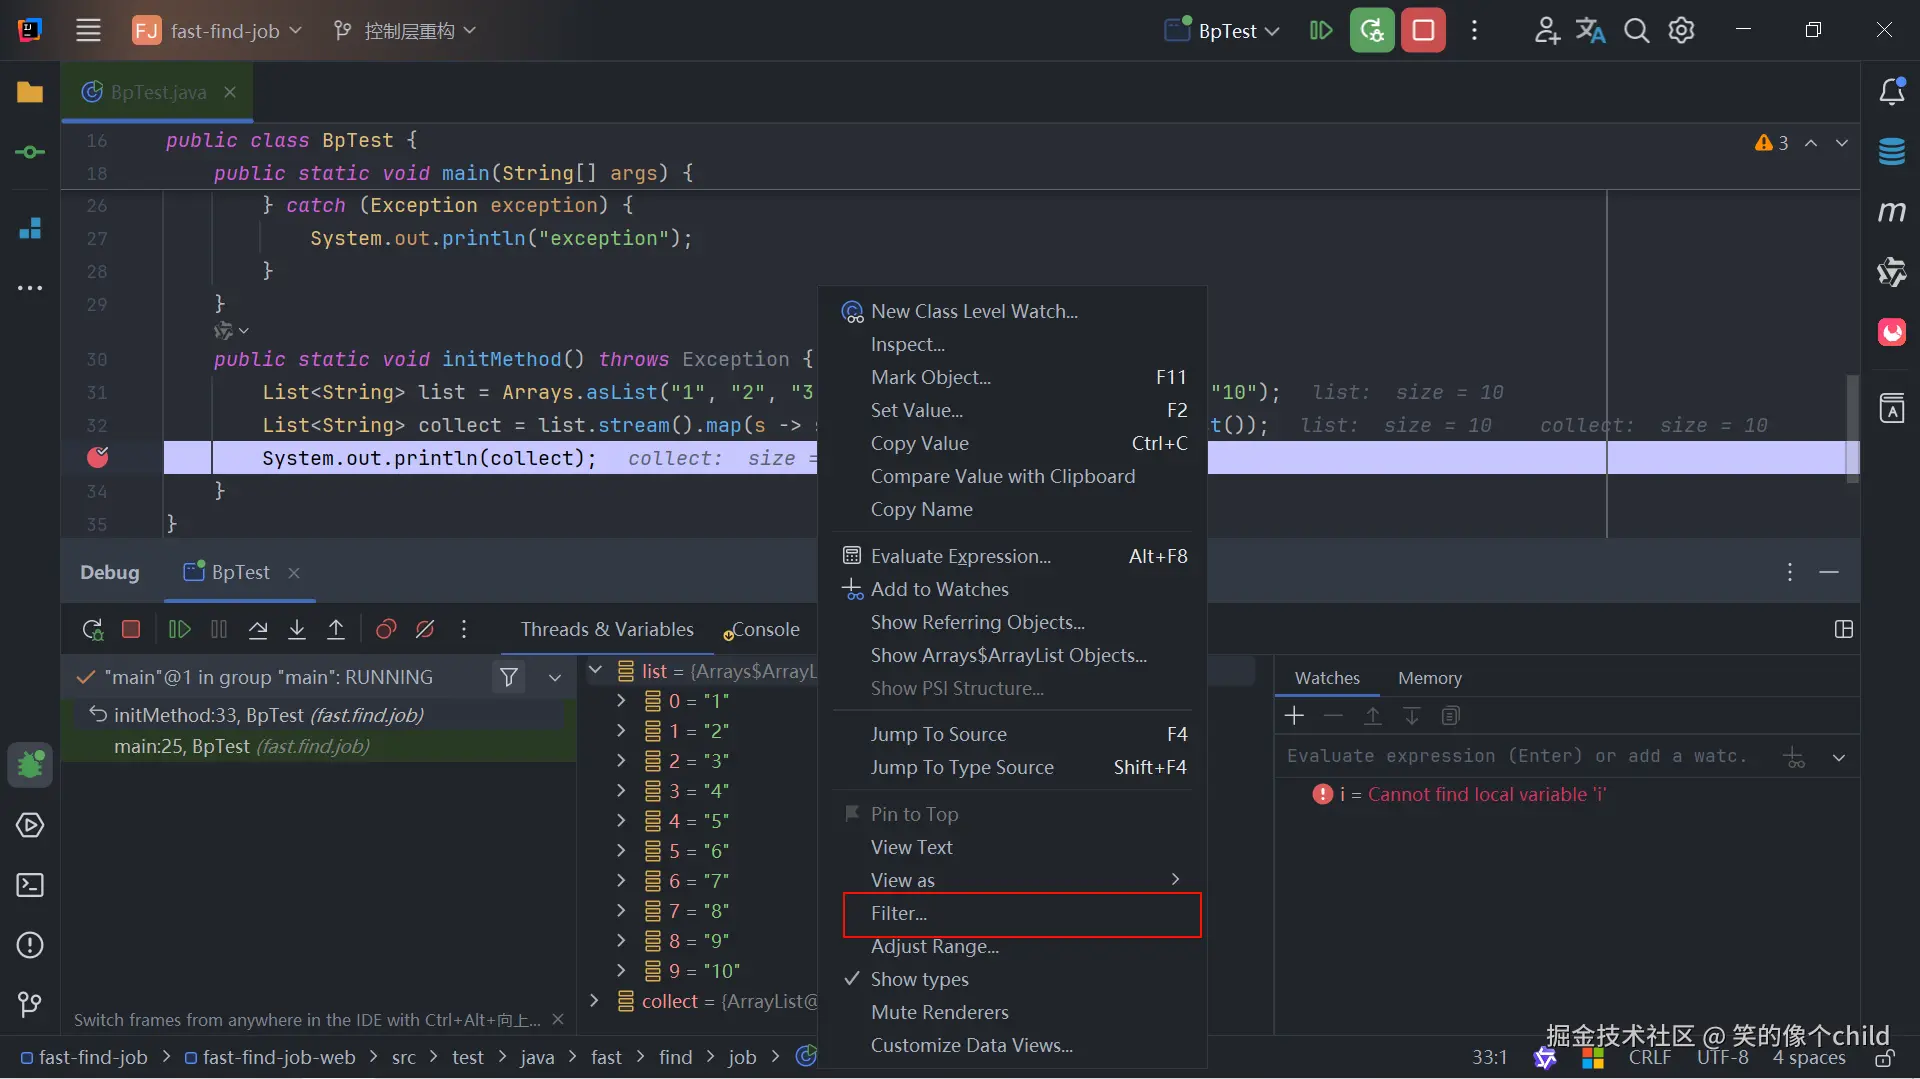Expand the collect variable node
The image size is (1920, 1079).
coord(595,1001)
